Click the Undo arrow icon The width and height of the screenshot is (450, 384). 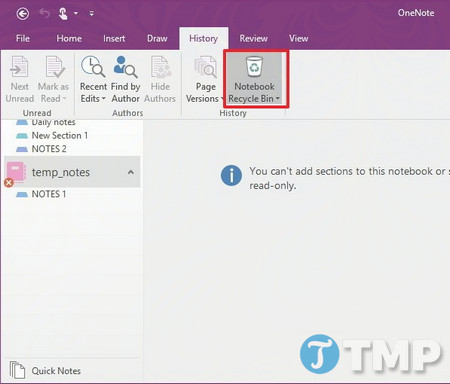(44, 14)
